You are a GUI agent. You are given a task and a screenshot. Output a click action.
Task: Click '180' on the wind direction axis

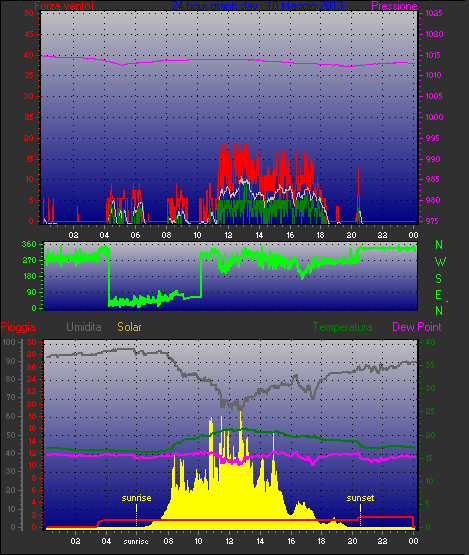(29, 276)
